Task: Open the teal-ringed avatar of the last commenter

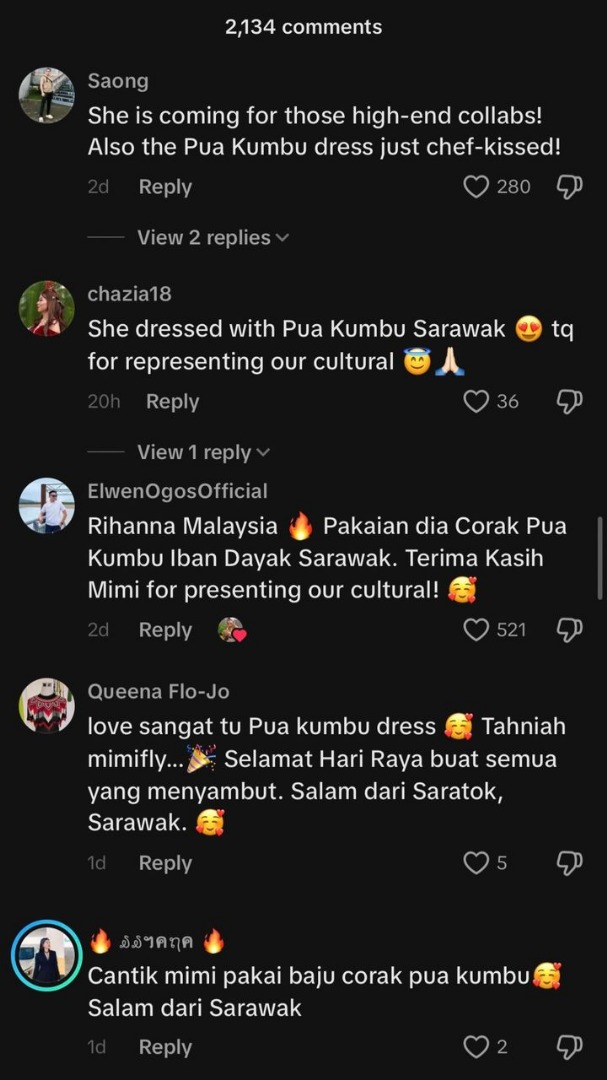Action: (46, 955)
